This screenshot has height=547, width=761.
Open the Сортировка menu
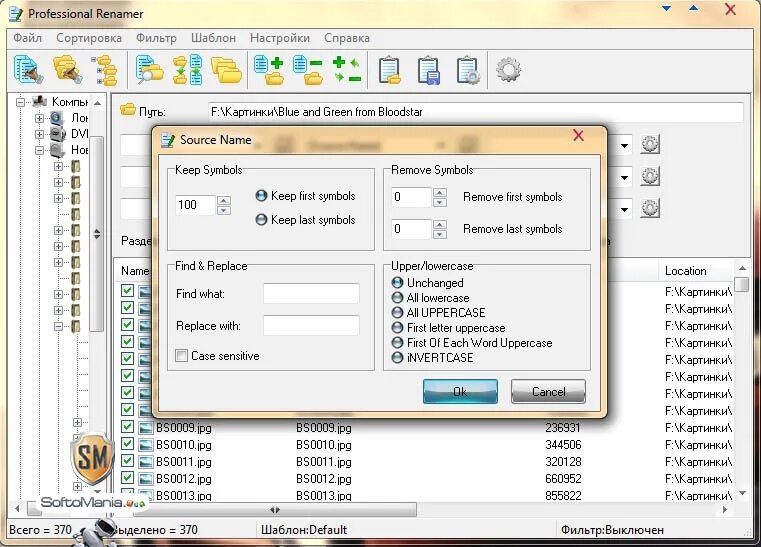pos(89,38)
